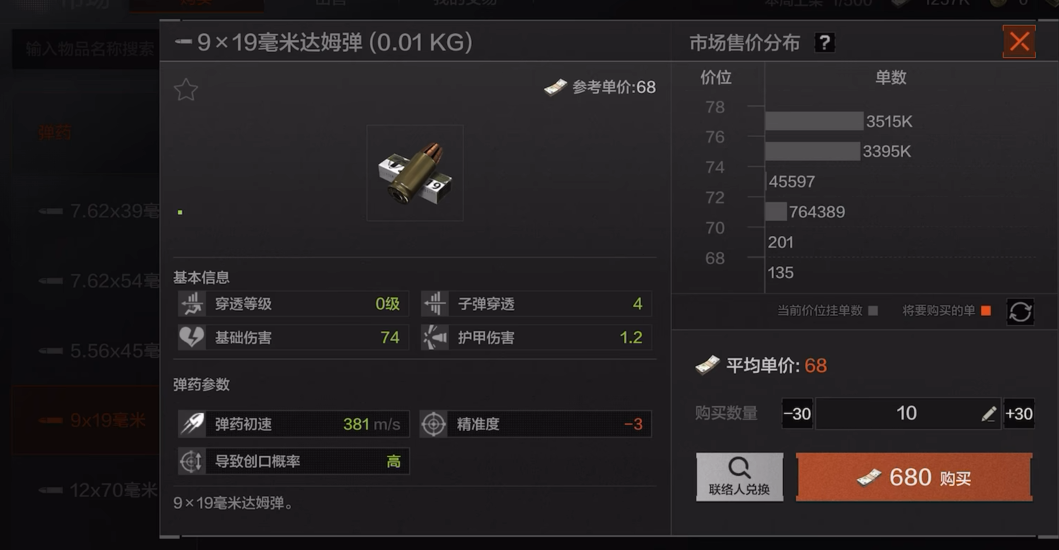Close the item detail dialog
1059x550 pixels.
pos(1019,42)
